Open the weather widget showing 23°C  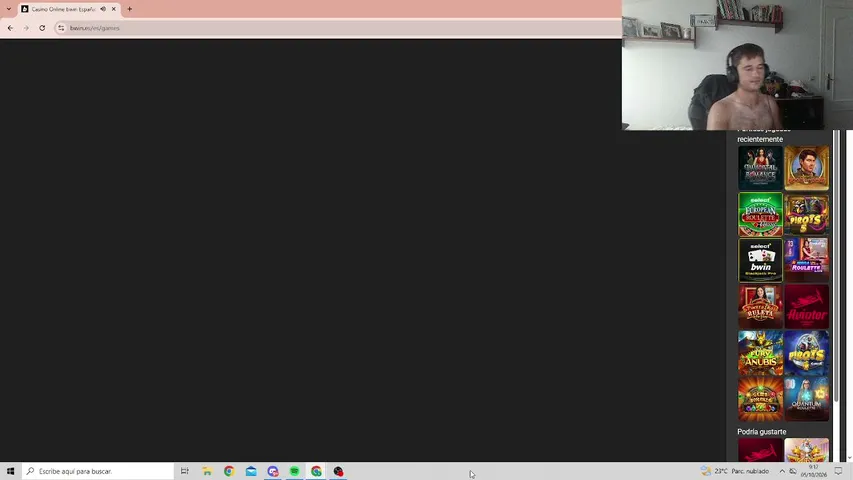[735, 471]
